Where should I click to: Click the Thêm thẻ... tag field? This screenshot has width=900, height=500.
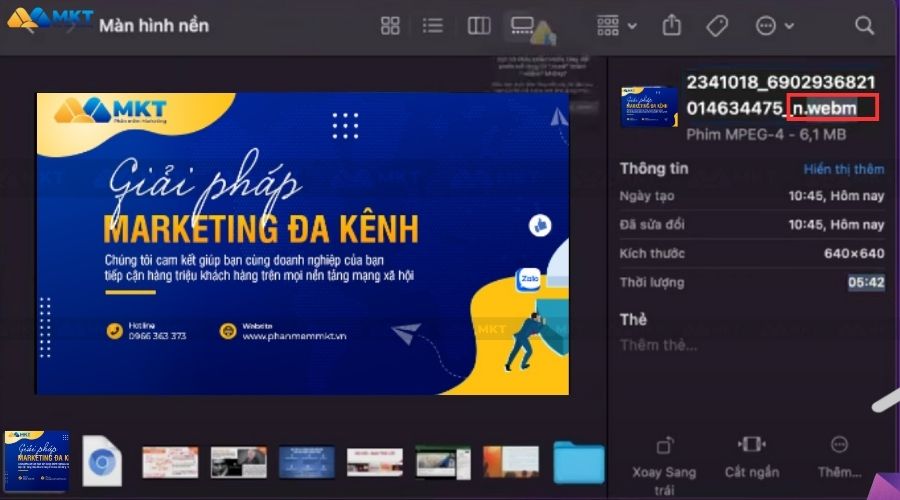659,345
